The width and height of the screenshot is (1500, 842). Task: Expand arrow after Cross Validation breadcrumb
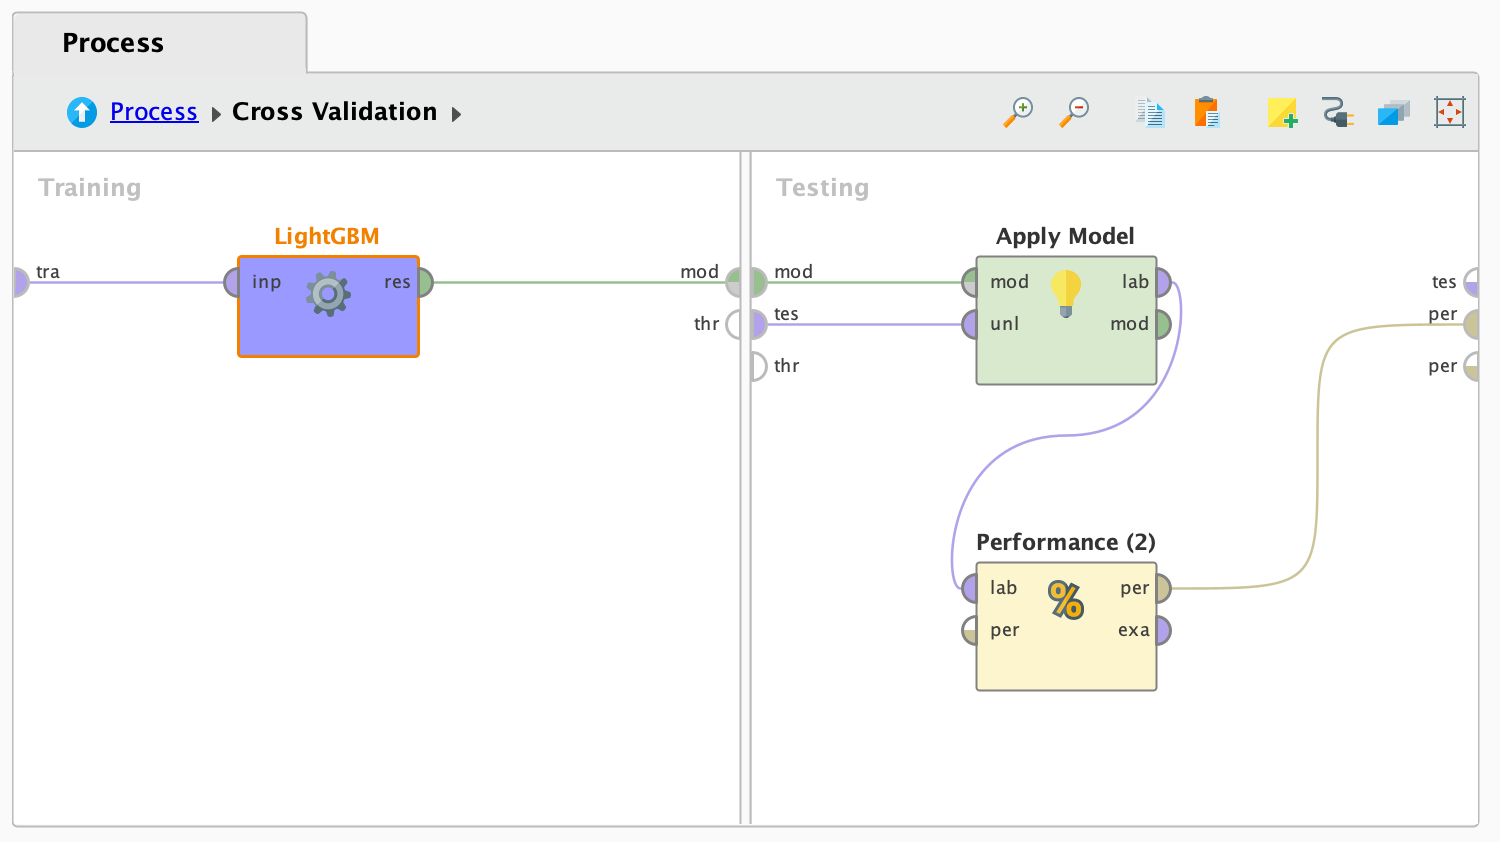[456, 114]
